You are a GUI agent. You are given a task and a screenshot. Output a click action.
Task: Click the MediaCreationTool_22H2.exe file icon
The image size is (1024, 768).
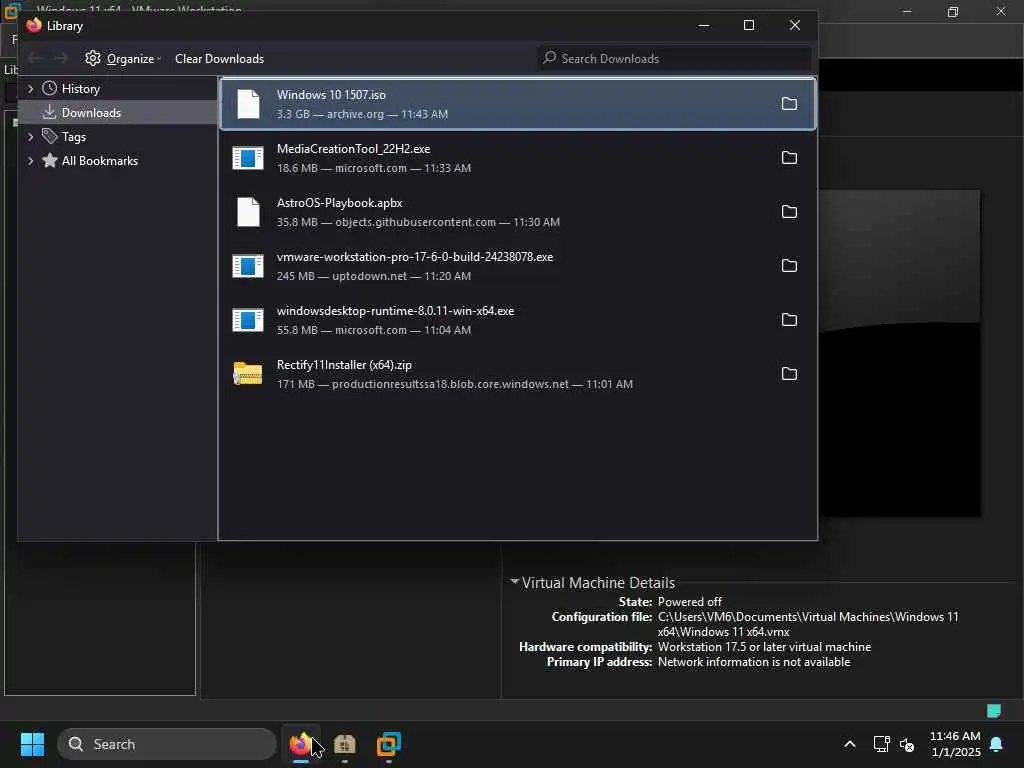tap(248, 158)
